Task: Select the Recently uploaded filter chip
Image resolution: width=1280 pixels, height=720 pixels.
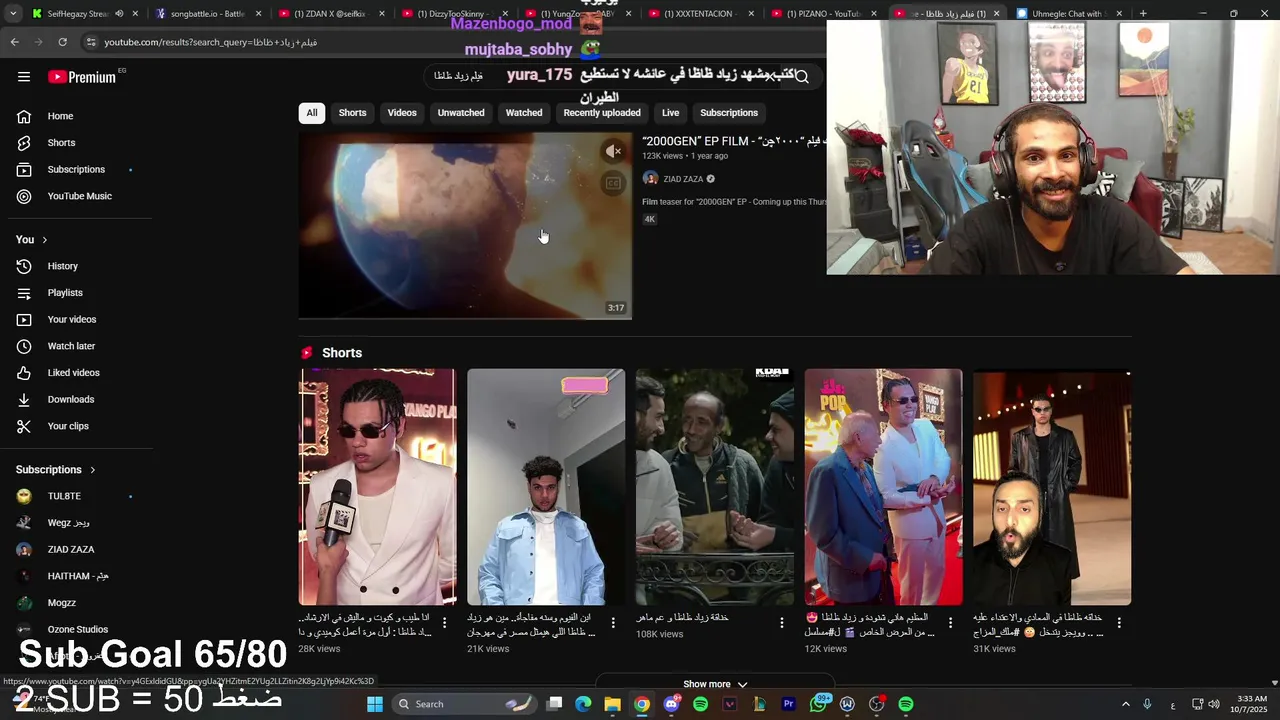Action: (x=602, y=113)
